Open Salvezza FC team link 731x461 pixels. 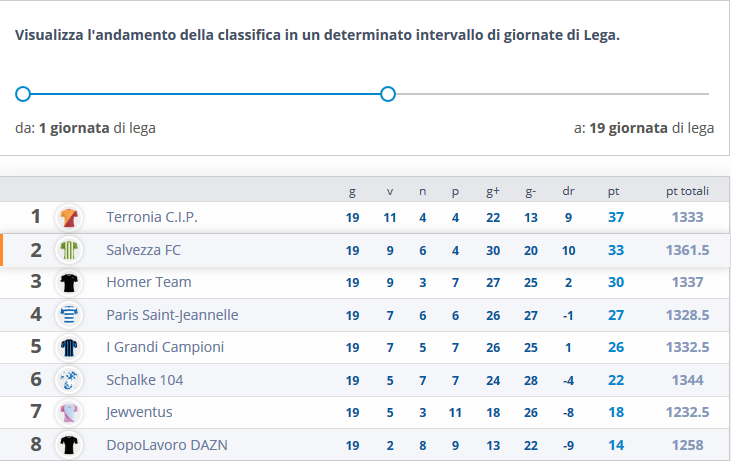coord(143,250)
